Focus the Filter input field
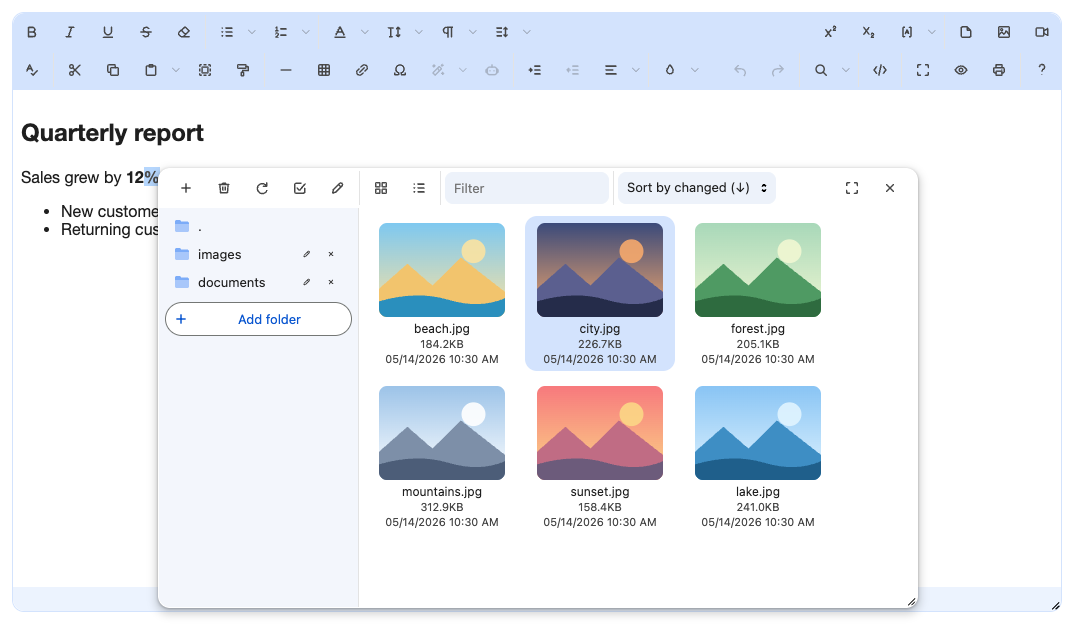The image size is (1074, 624). [527, 188]
